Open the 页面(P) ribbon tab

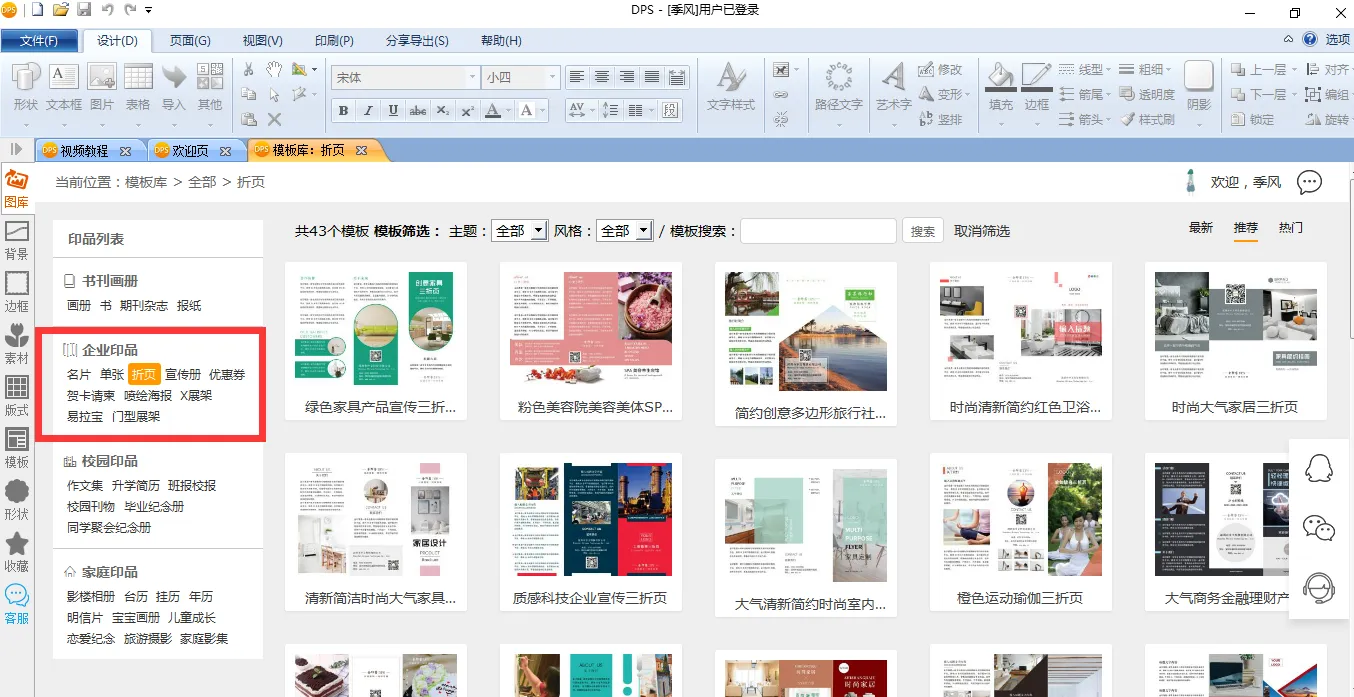190,41
